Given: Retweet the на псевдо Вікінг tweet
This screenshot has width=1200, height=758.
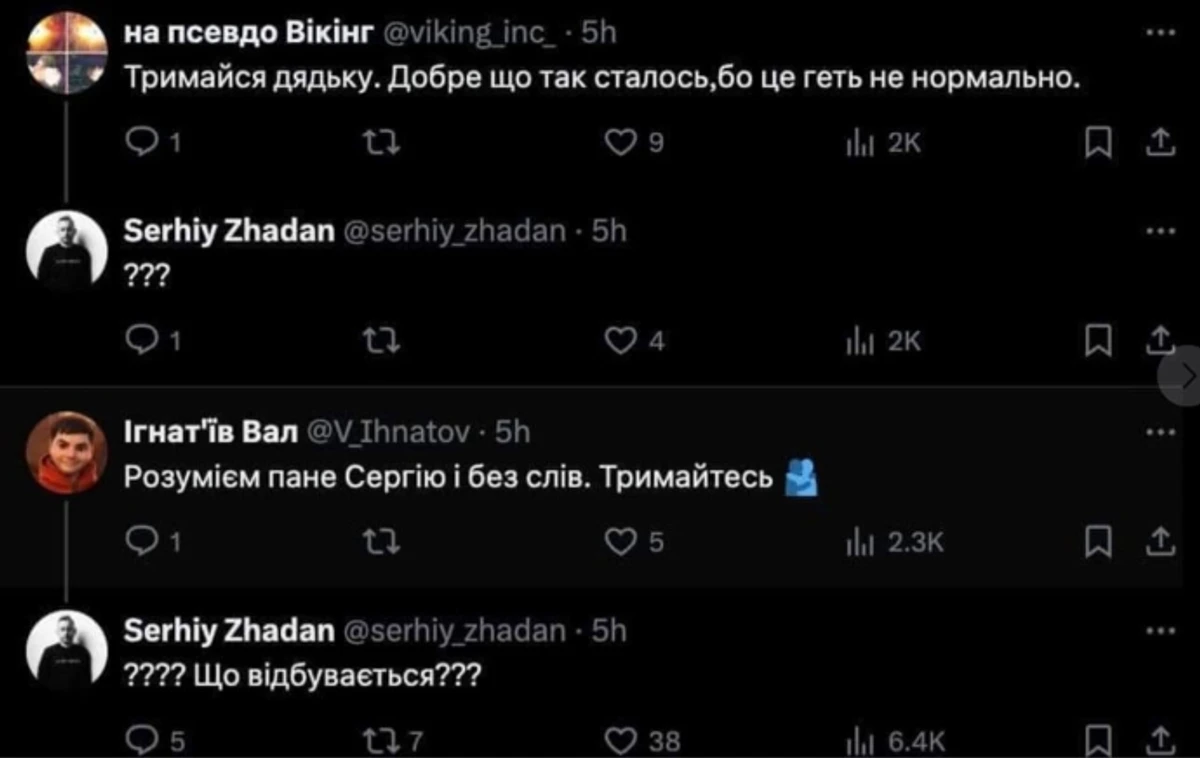Looking at the screenshot, I should 382,145.
